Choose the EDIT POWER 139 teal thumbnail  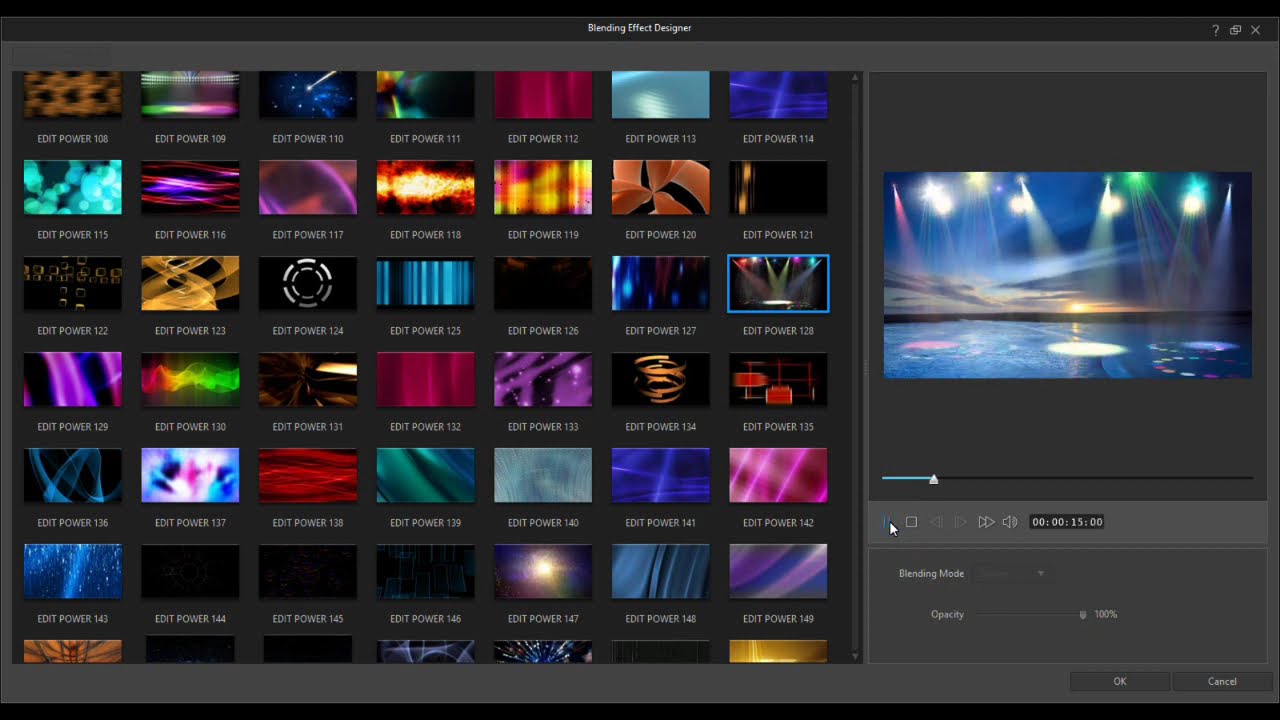(425, 475)
